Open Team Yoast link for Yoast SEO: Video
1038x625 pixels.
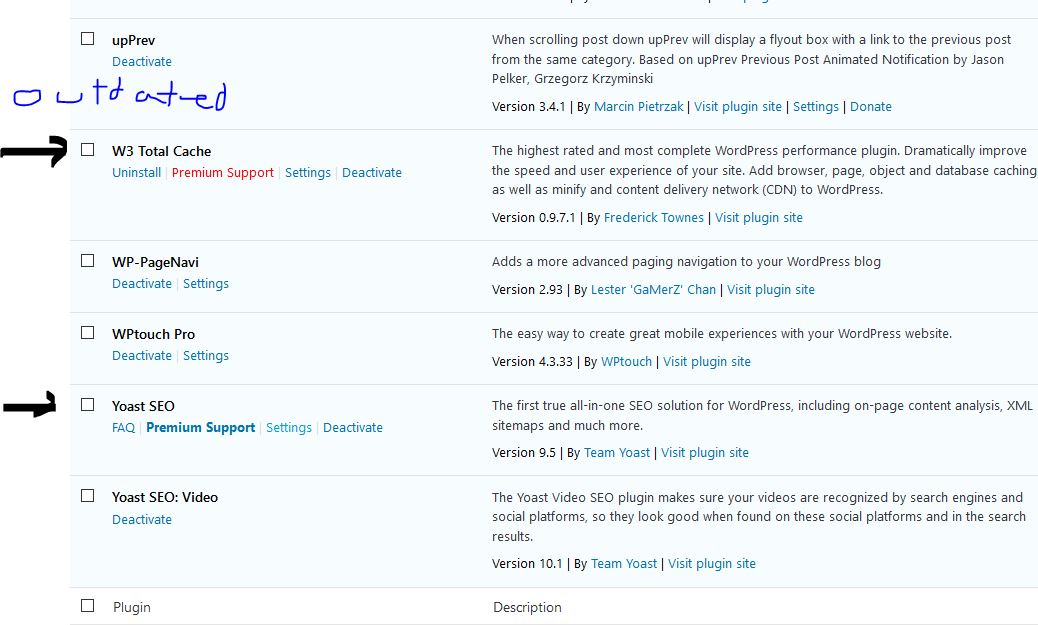(624, 564)
